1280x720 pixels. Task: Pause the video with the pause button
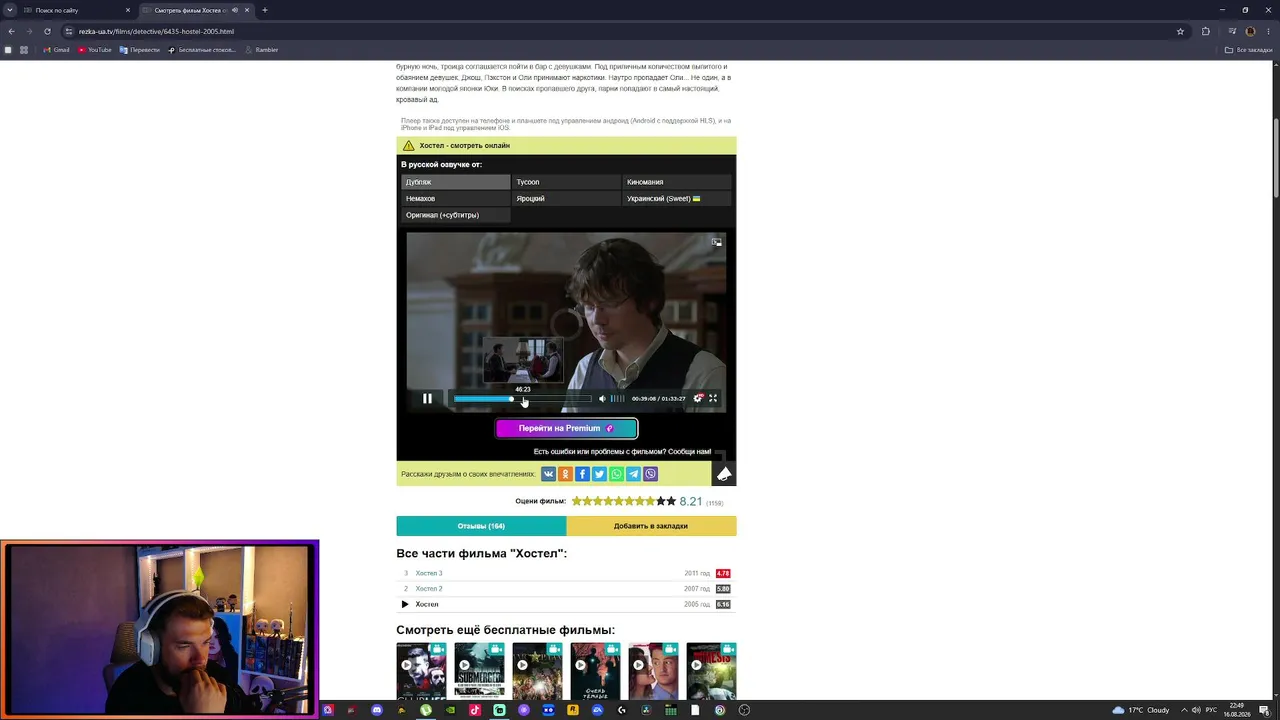(427, 398)
